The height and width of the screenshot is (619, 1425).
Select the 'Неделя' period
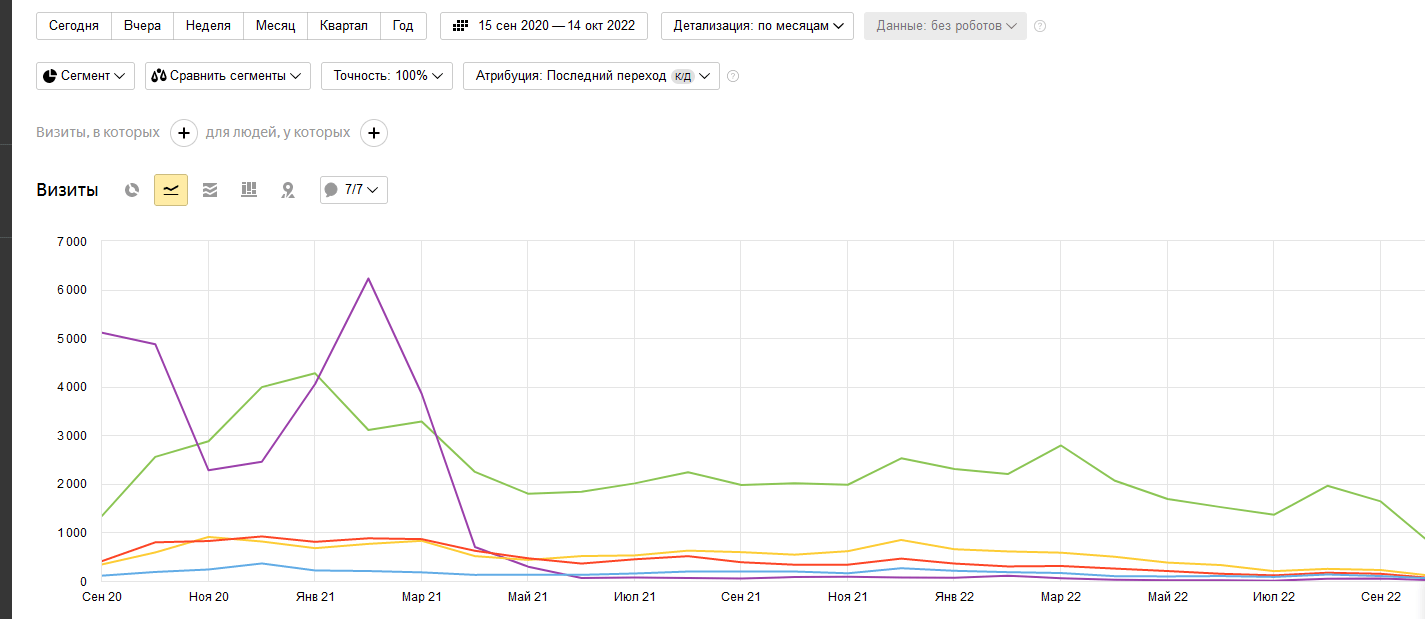[208, 26]
